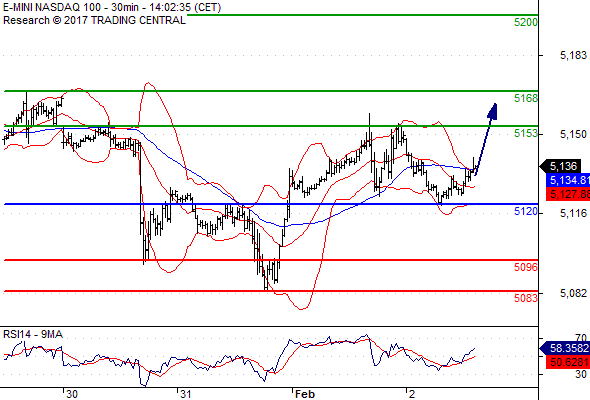
Task: Click the RSI axis value 30
Action: point(581,374)
